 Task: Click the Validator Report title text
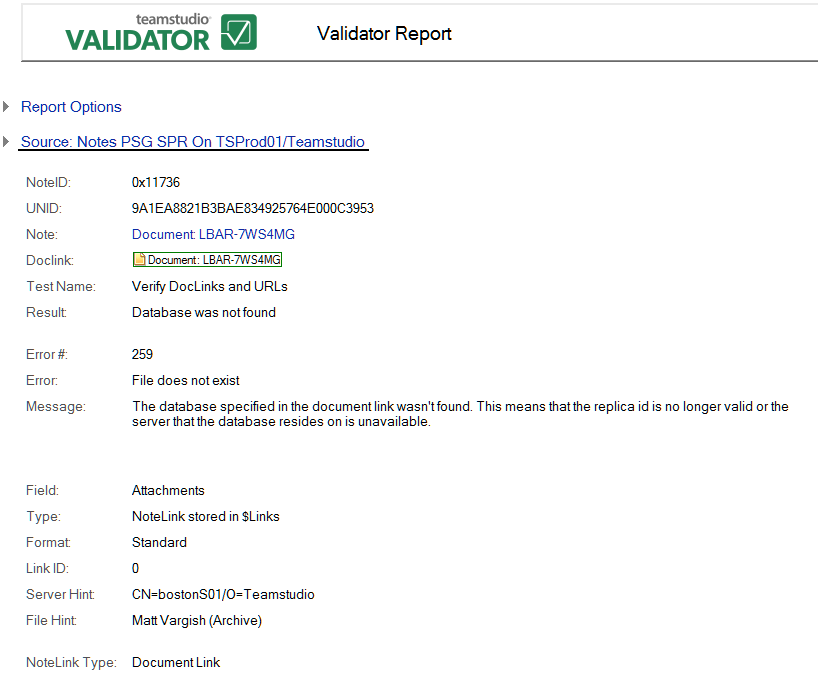click(x=384, y=34)
